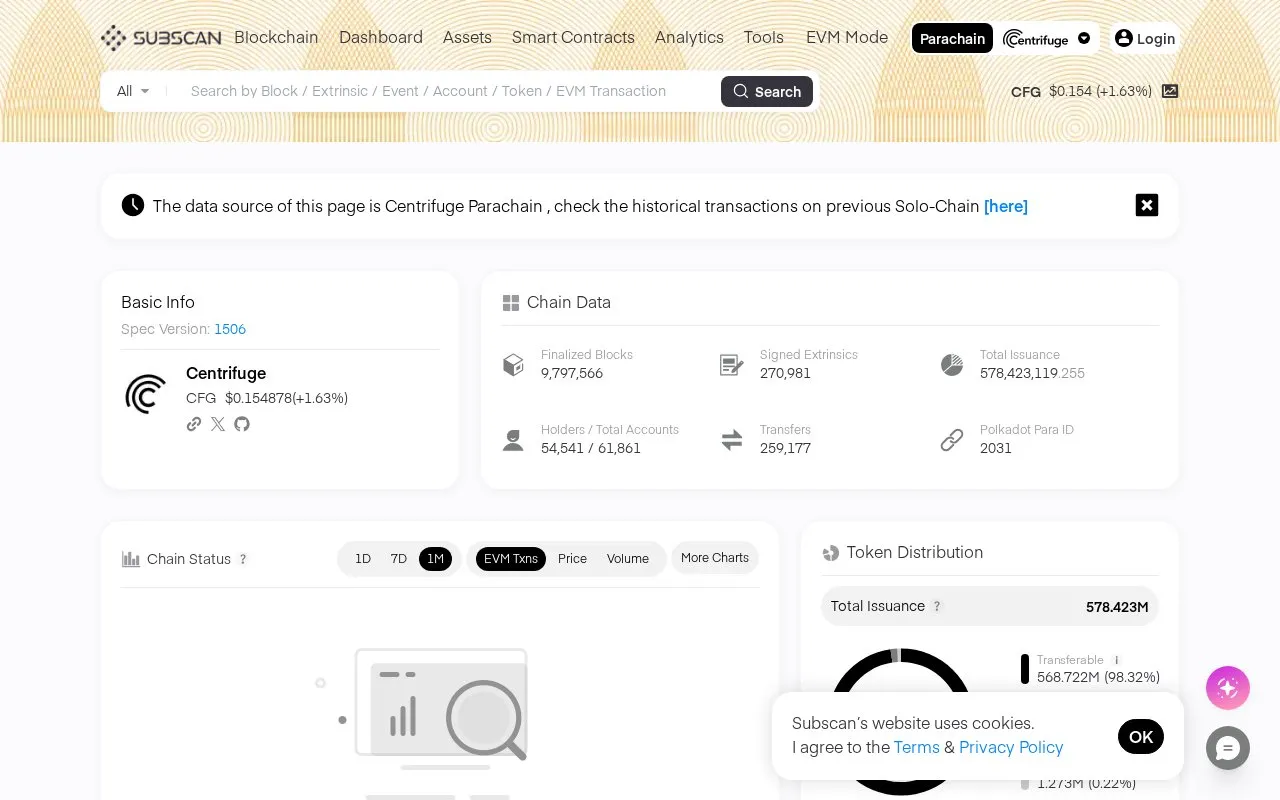This screenshot has height=800, width=1280.
Task: Click the Signed Extrinsics icon
Action: [x=732, y=365]
